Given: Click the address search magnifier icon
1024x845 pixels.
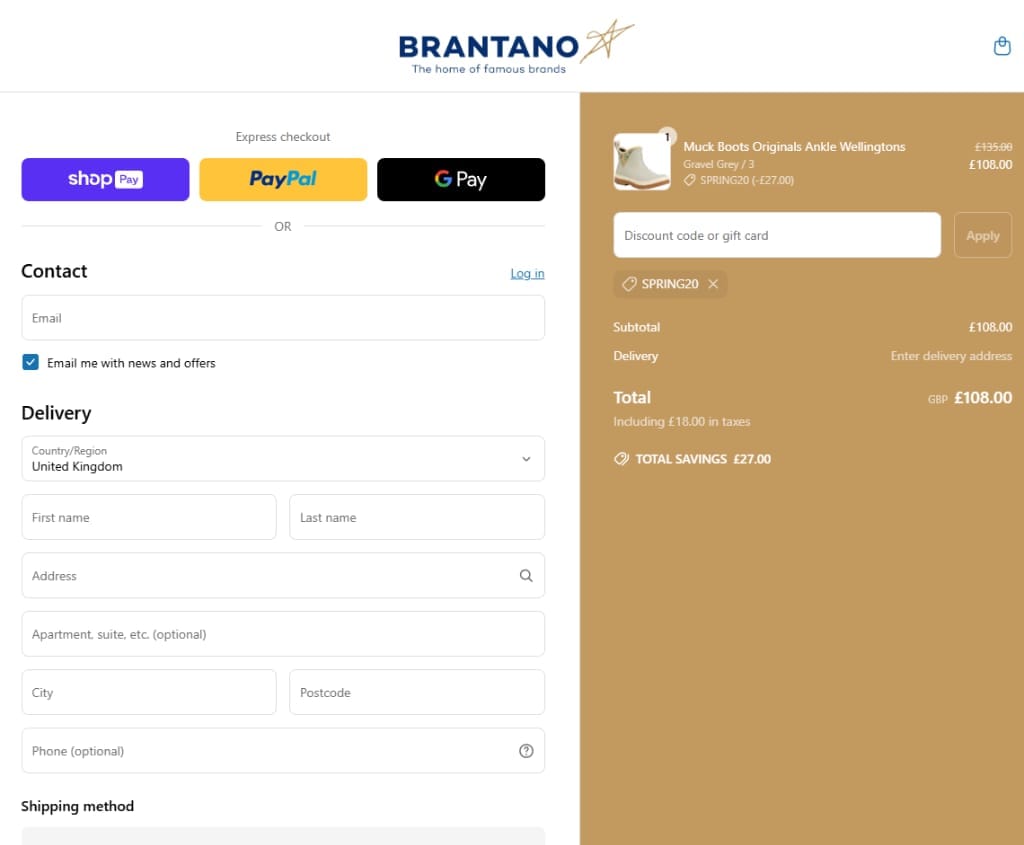Looking at the screenshot, I should click(x=526, y=575).
